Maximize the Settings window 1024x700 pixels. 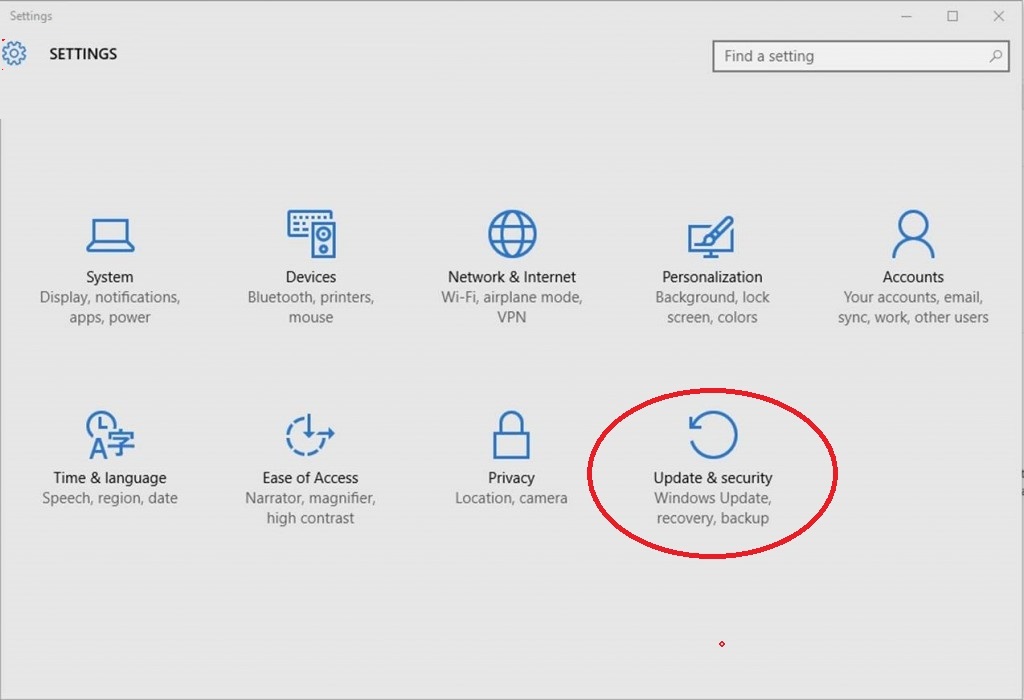tap(953, 16)
